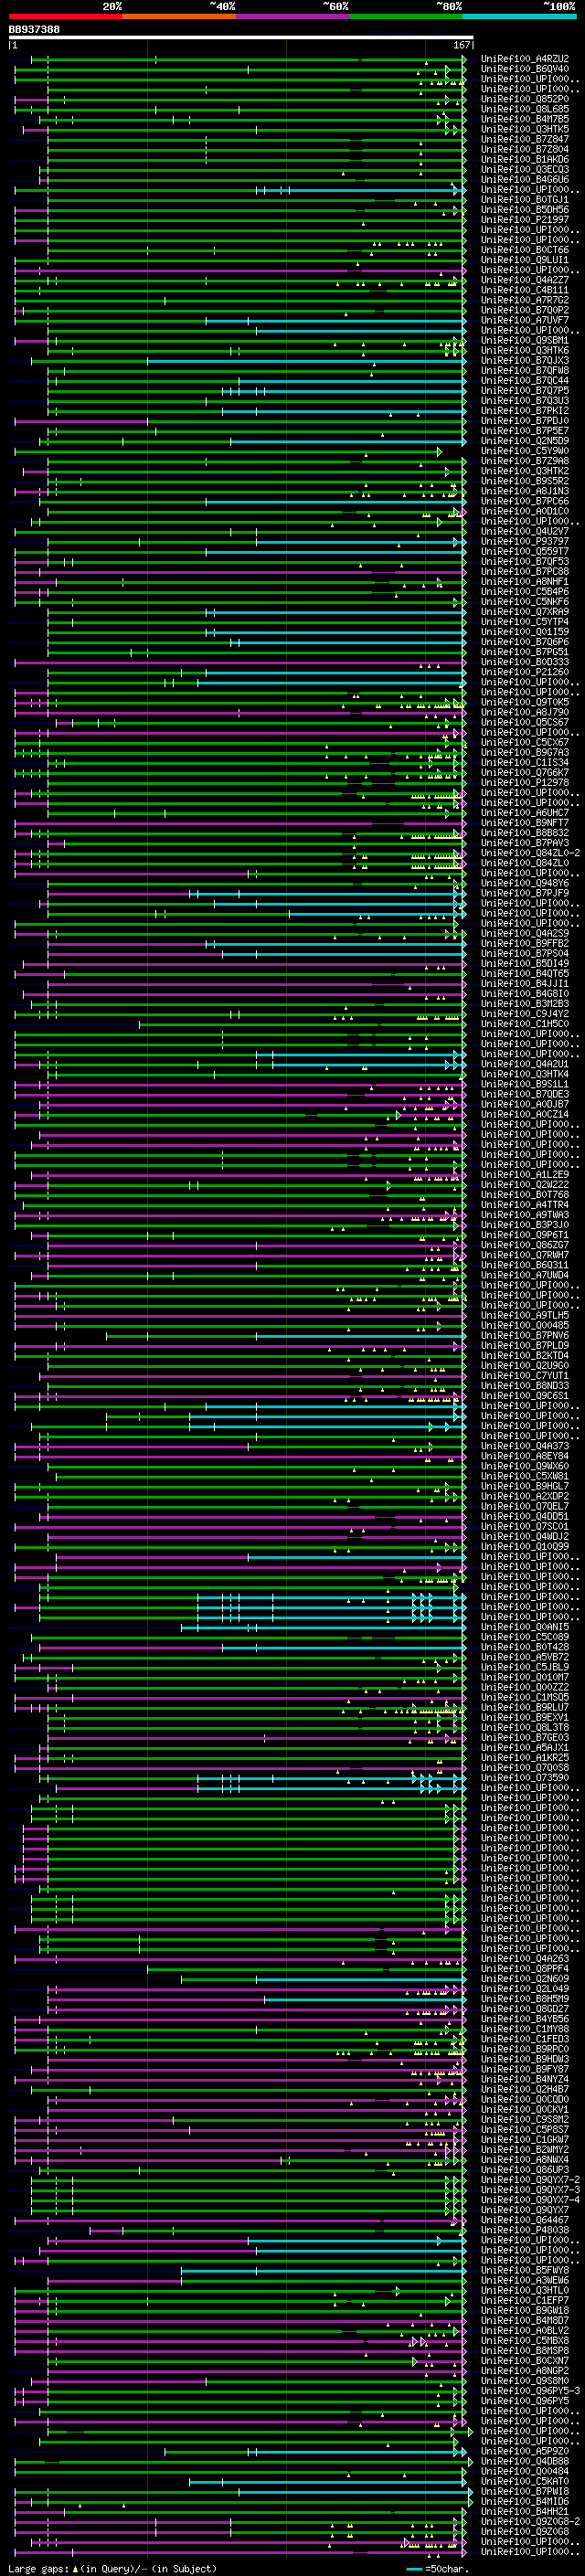Select label UniRef100_B5FWY8

point(525,2270)
